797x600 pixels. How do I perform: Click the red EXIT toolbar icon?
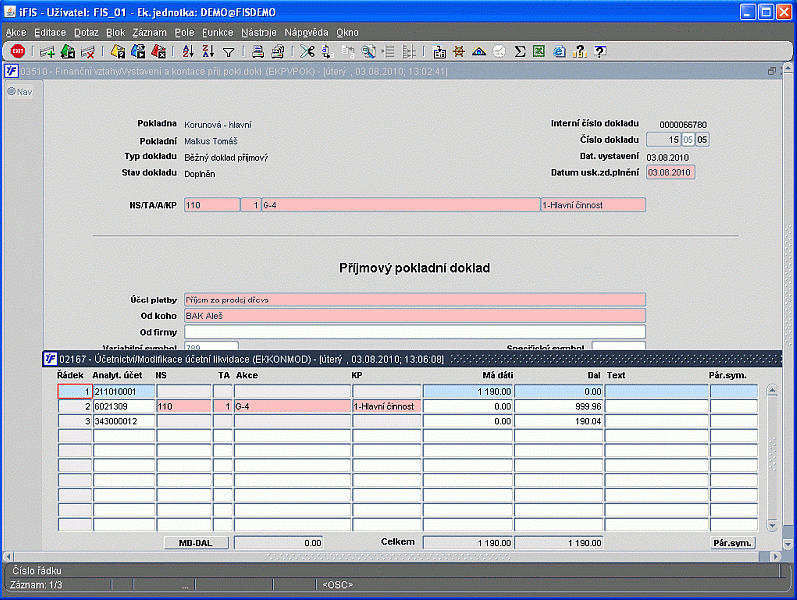point(18,51)
